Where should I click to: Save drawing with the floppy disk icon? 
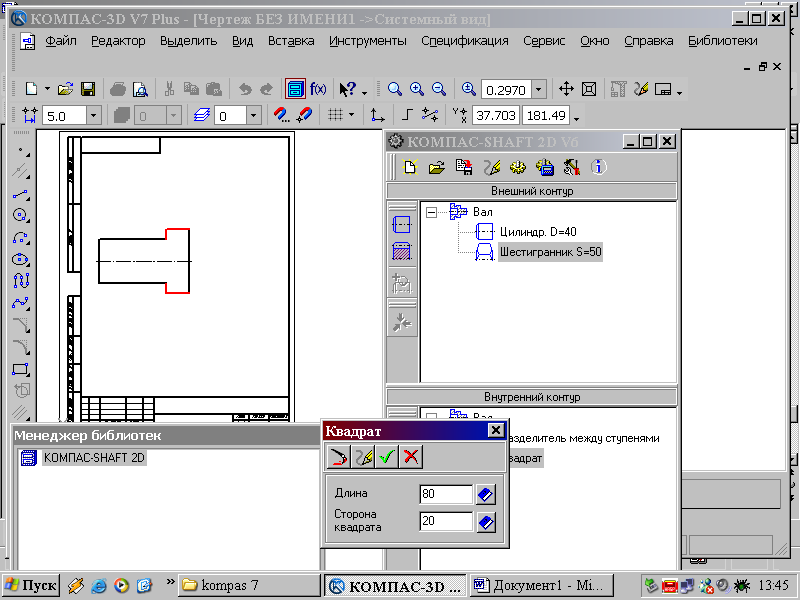pyautogui.click(x=88, y=89)
